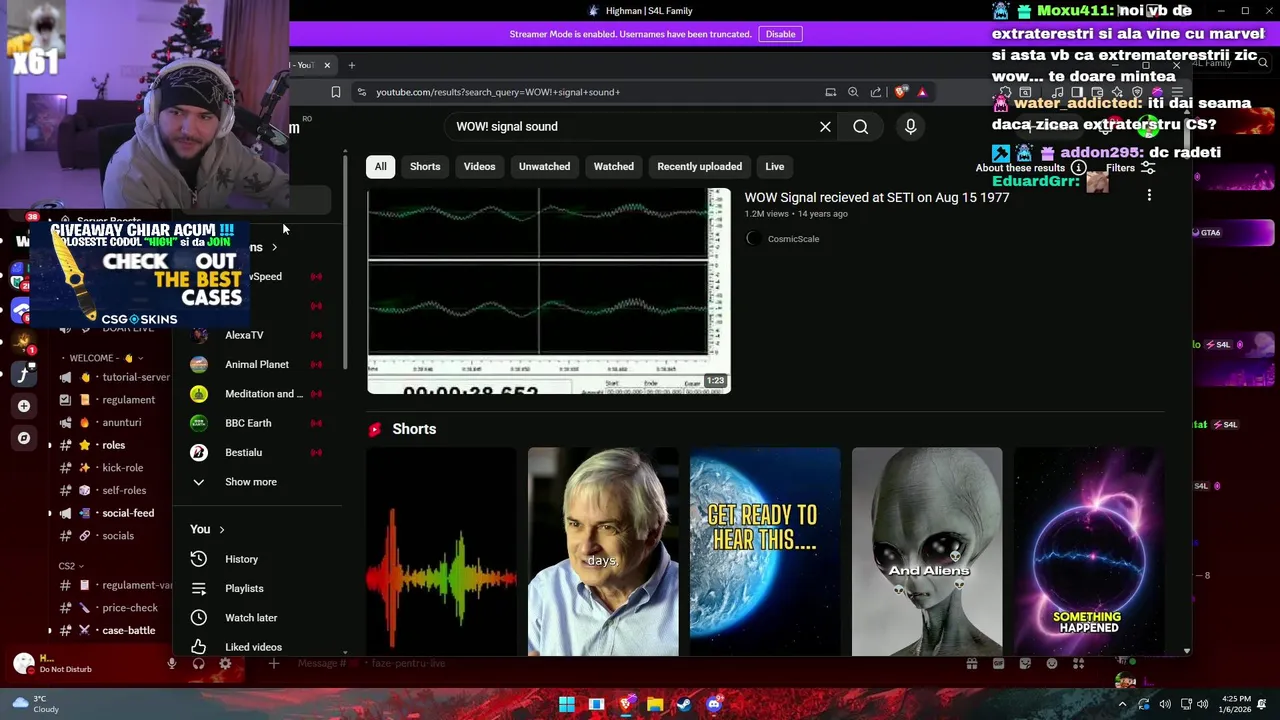Open the History page icon in YouTube sidebar
1280x720 pixels.
click(199, 559)
